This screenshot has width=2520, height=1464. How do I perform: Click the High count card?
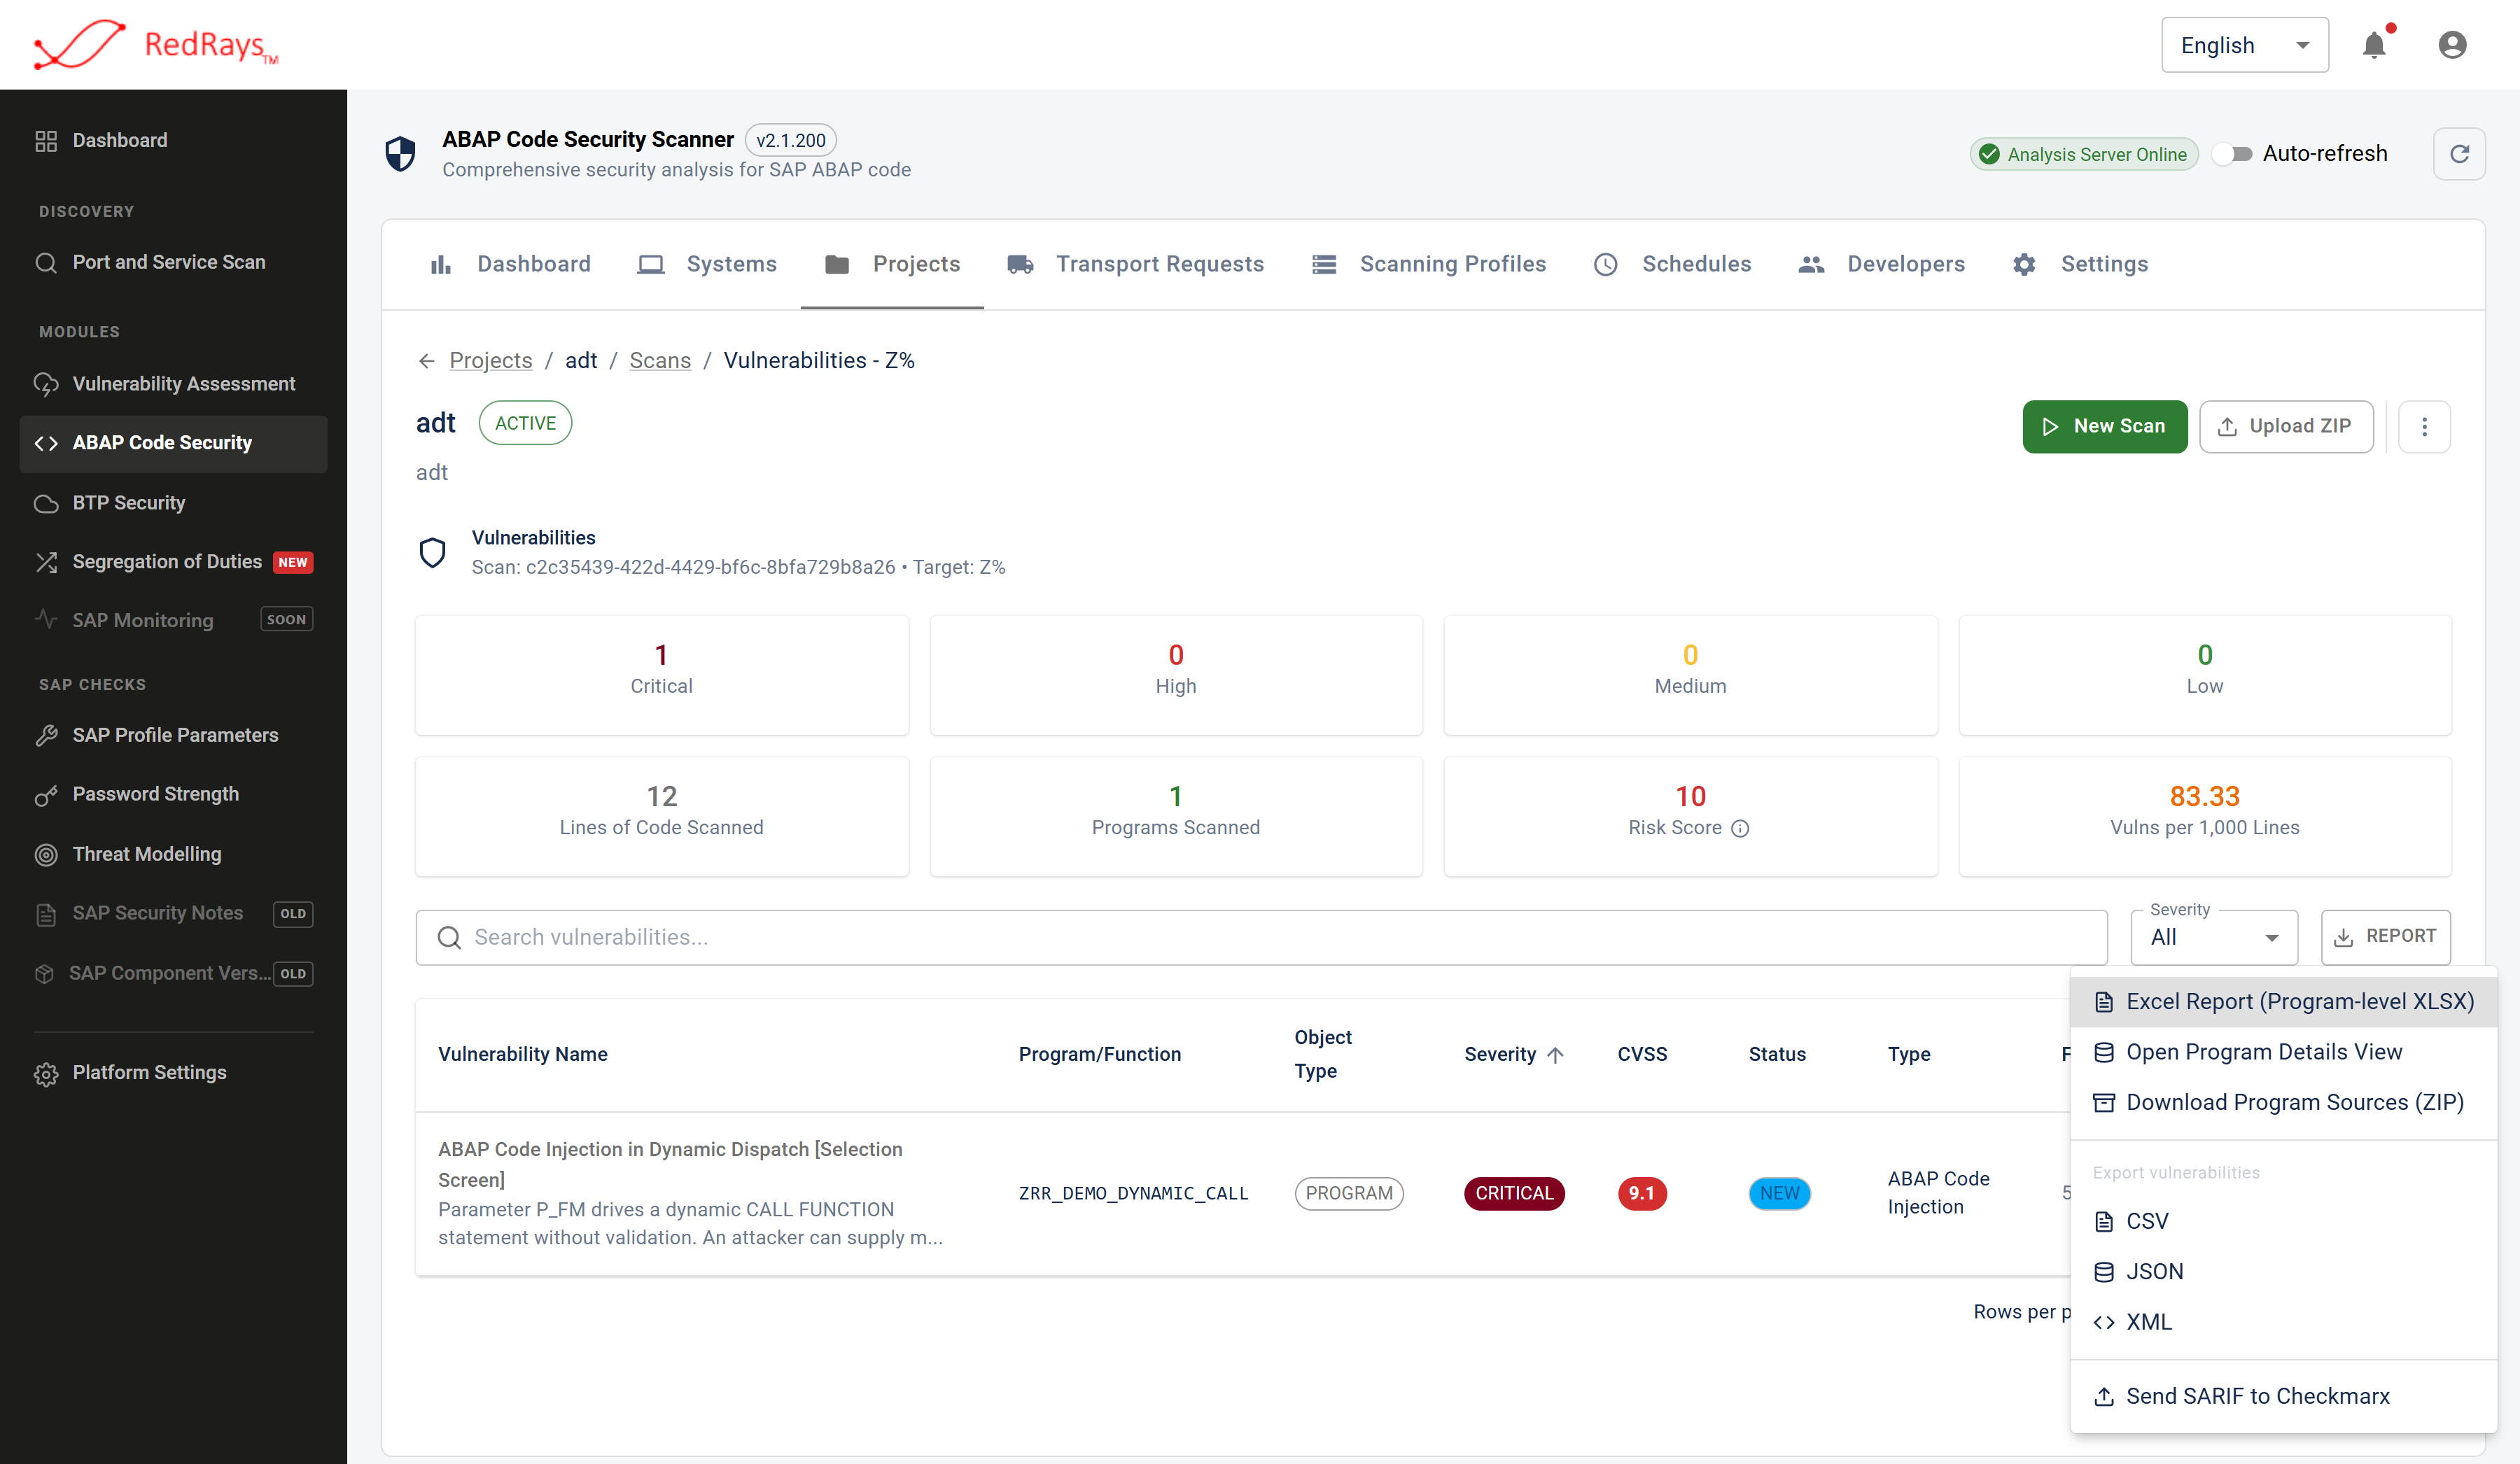coord(1175,675)
